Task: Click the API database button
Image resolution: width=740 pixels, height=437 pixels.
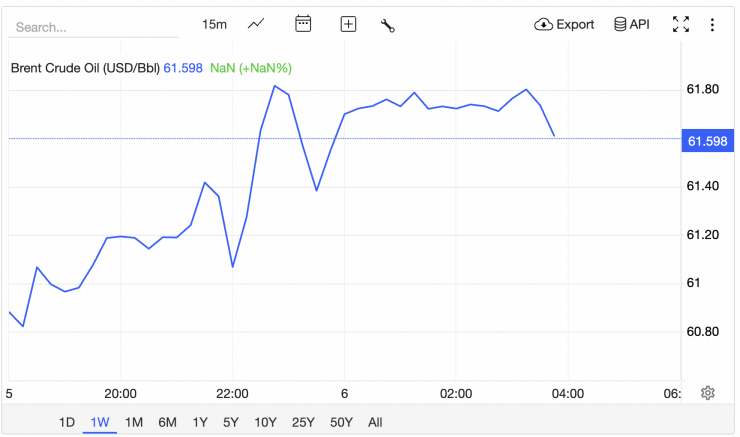Action: 631,24
